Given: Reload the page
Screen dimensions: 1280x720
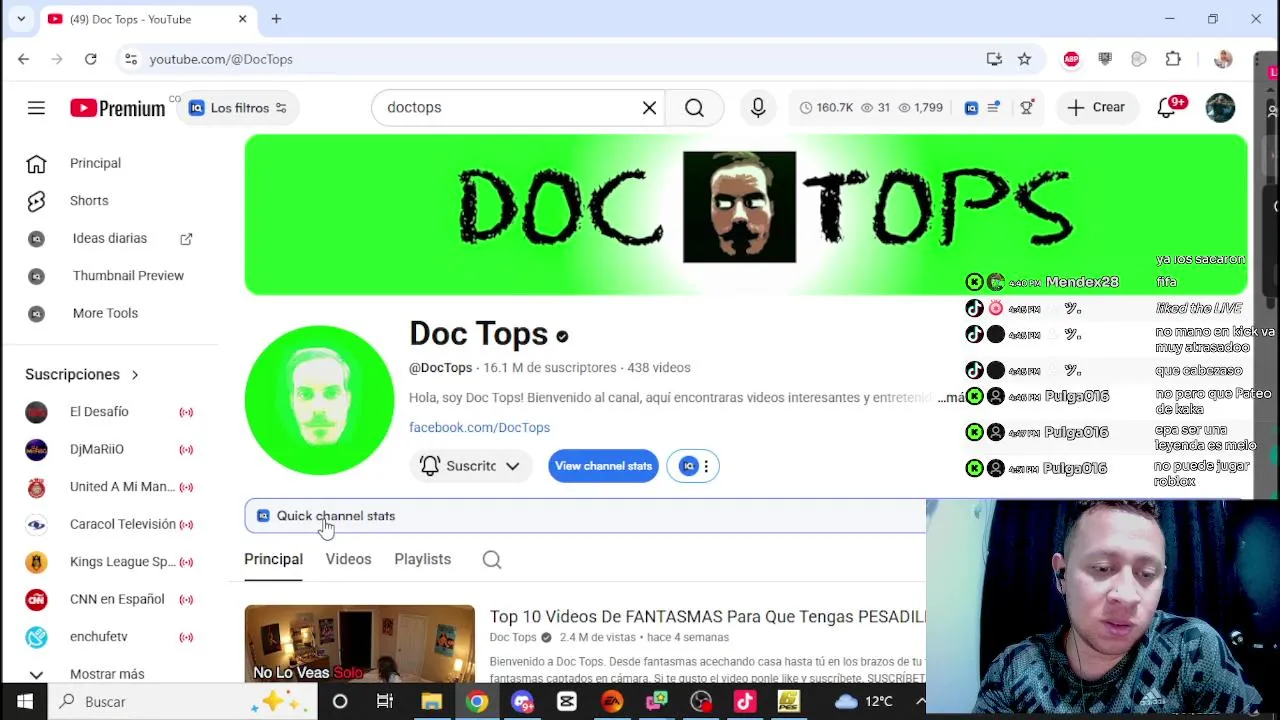Looking at the screenshot, I should [90, 59].
